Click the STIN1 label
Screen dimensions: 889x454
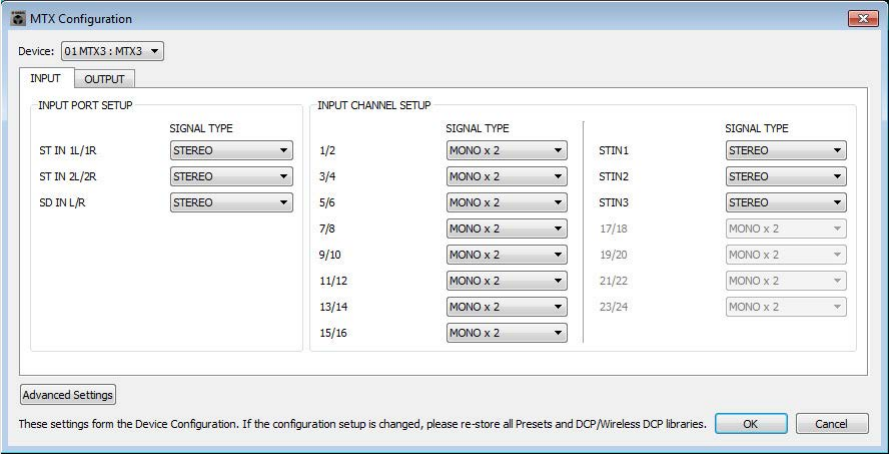[613, 151]
